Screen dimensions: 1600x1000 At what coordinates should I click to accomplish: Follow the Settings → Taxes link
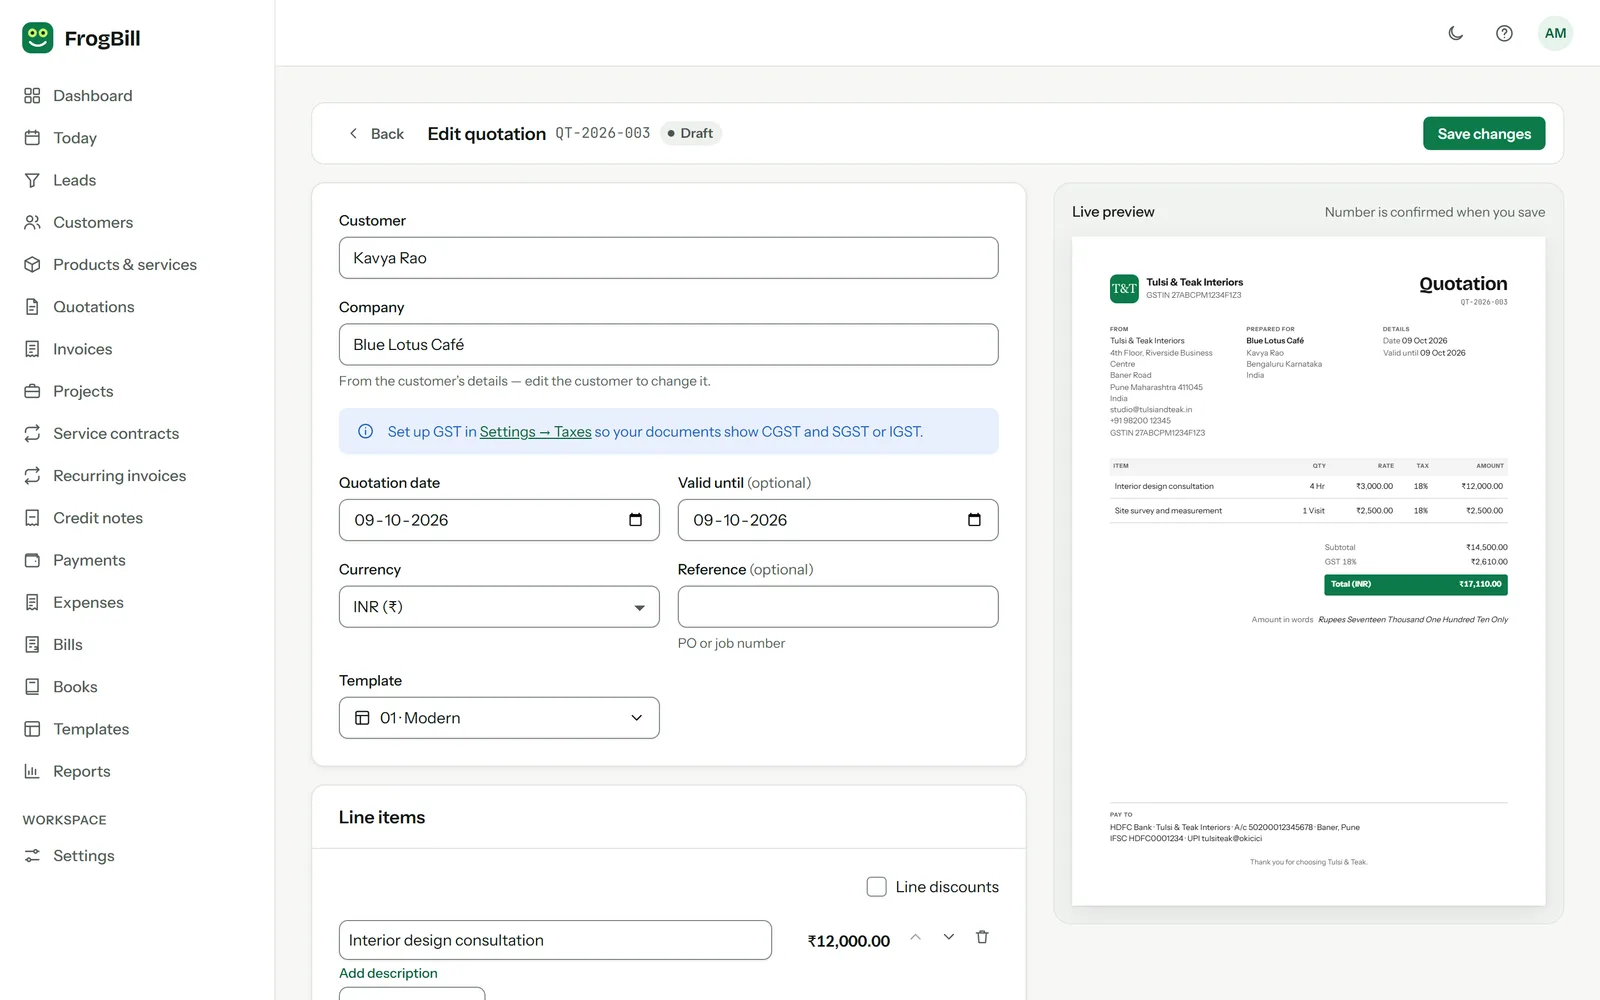point(535,432)
